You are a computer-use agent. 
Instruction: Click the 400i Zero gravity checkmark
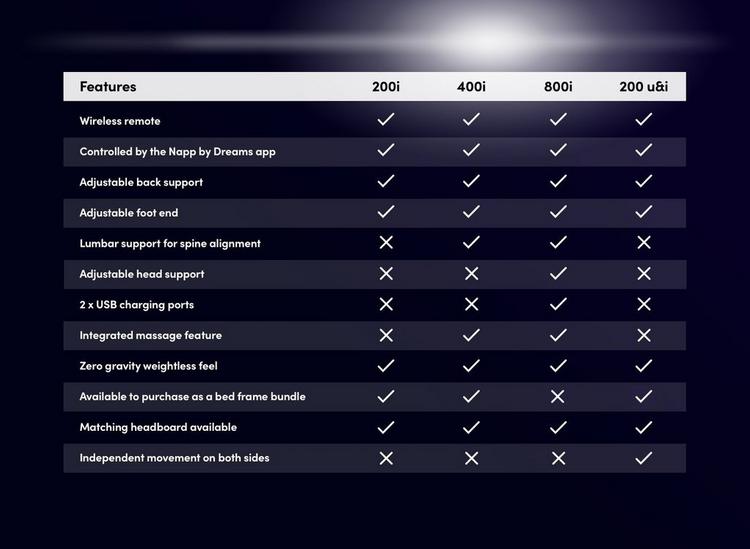[471, 366]
